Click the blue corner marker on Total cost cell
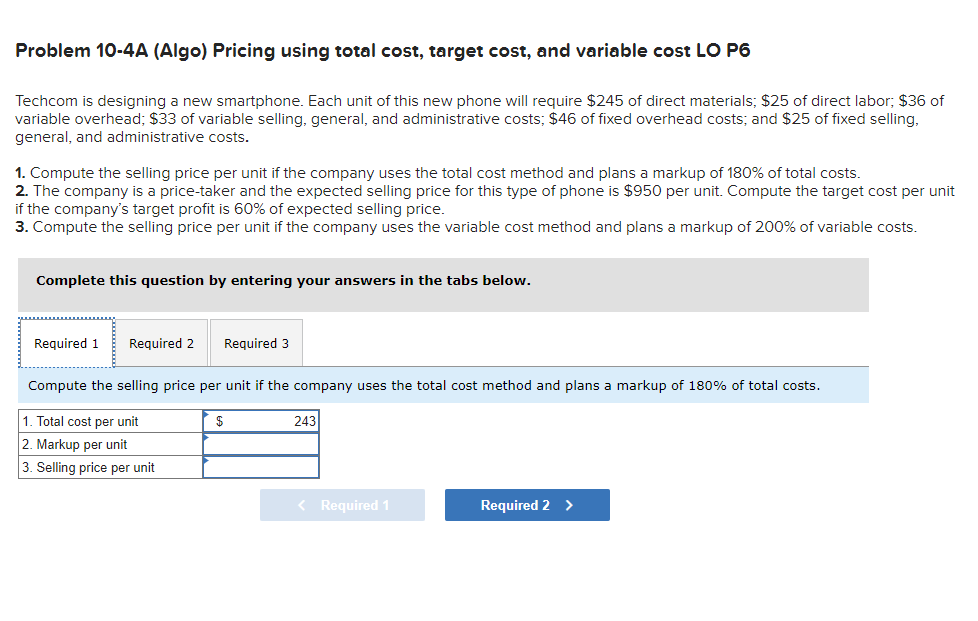 [x=207, y=415]
